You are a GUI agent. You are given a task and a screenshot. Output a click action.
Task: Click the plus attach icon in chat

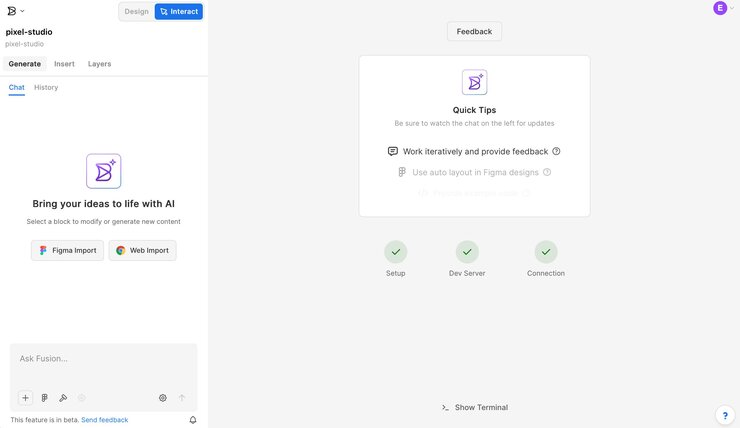point(25,398)
